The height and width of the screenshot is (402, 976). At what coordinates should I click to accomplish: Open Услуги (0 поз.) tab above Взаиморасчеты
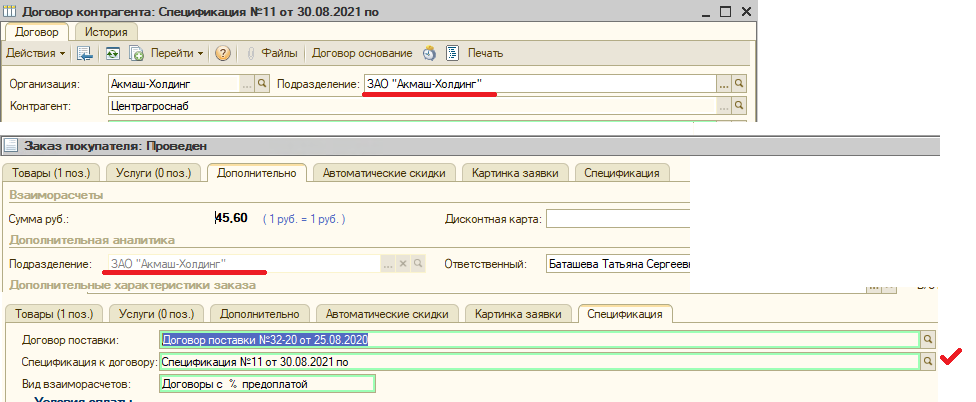(x=154, y=173)
